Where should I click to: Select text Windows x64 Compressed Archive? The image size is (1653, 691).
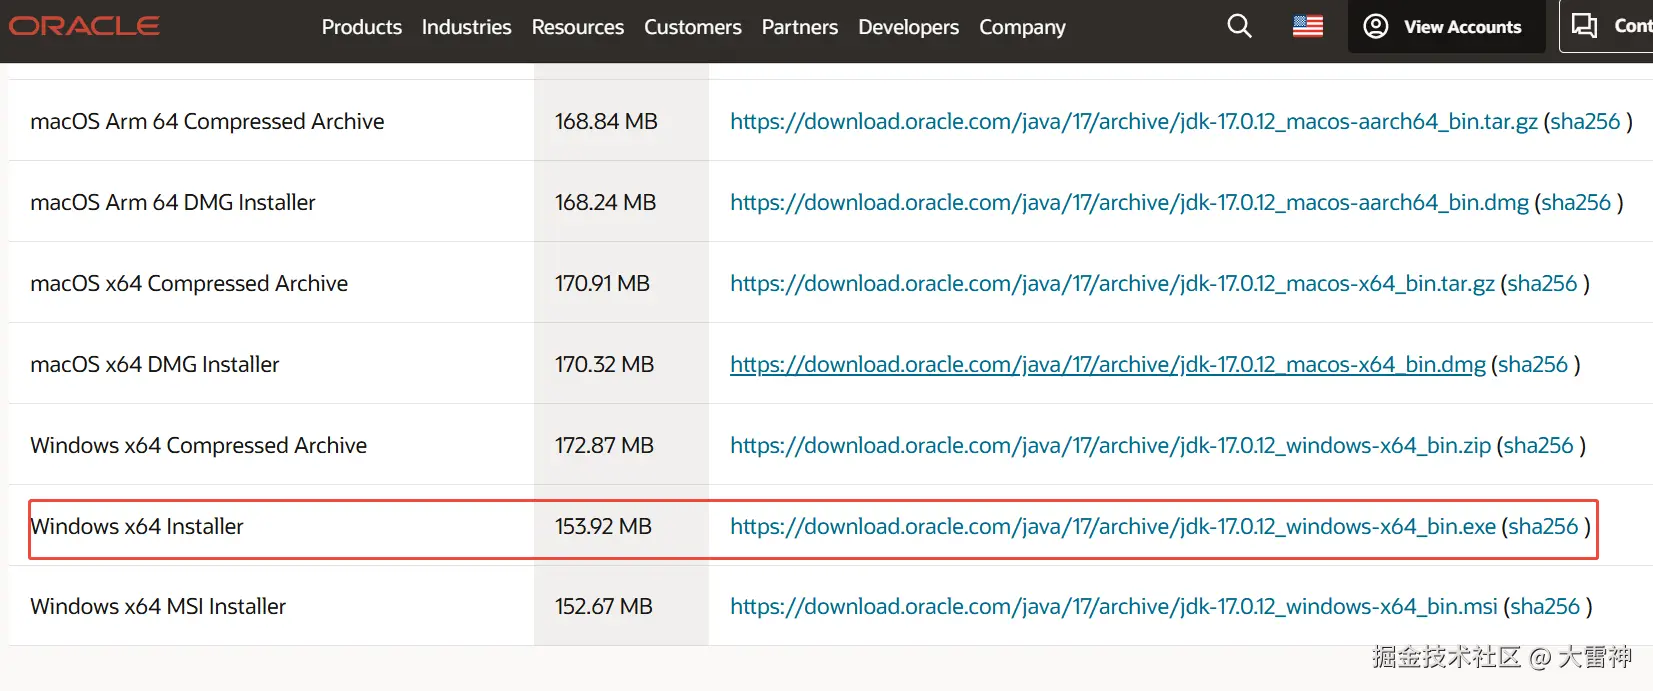pos(198,445)
